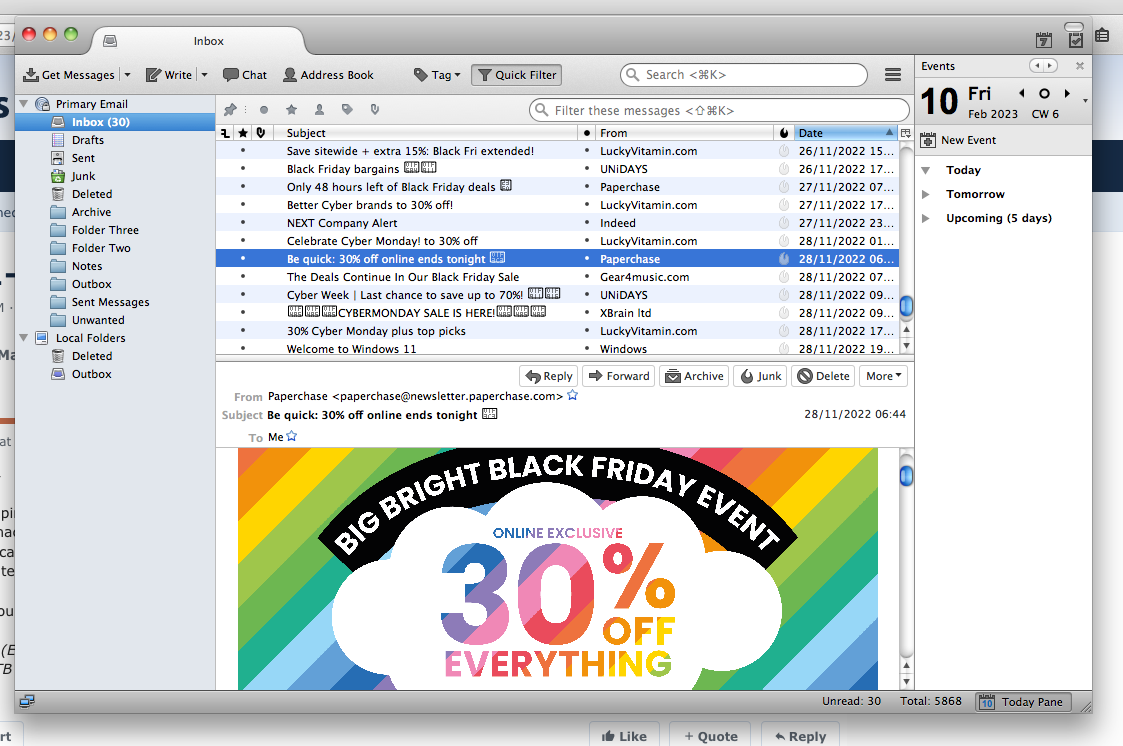This screenshot has width=1123, height=746.
Task: Archive the selected message
Action: (x=694, y=376)
